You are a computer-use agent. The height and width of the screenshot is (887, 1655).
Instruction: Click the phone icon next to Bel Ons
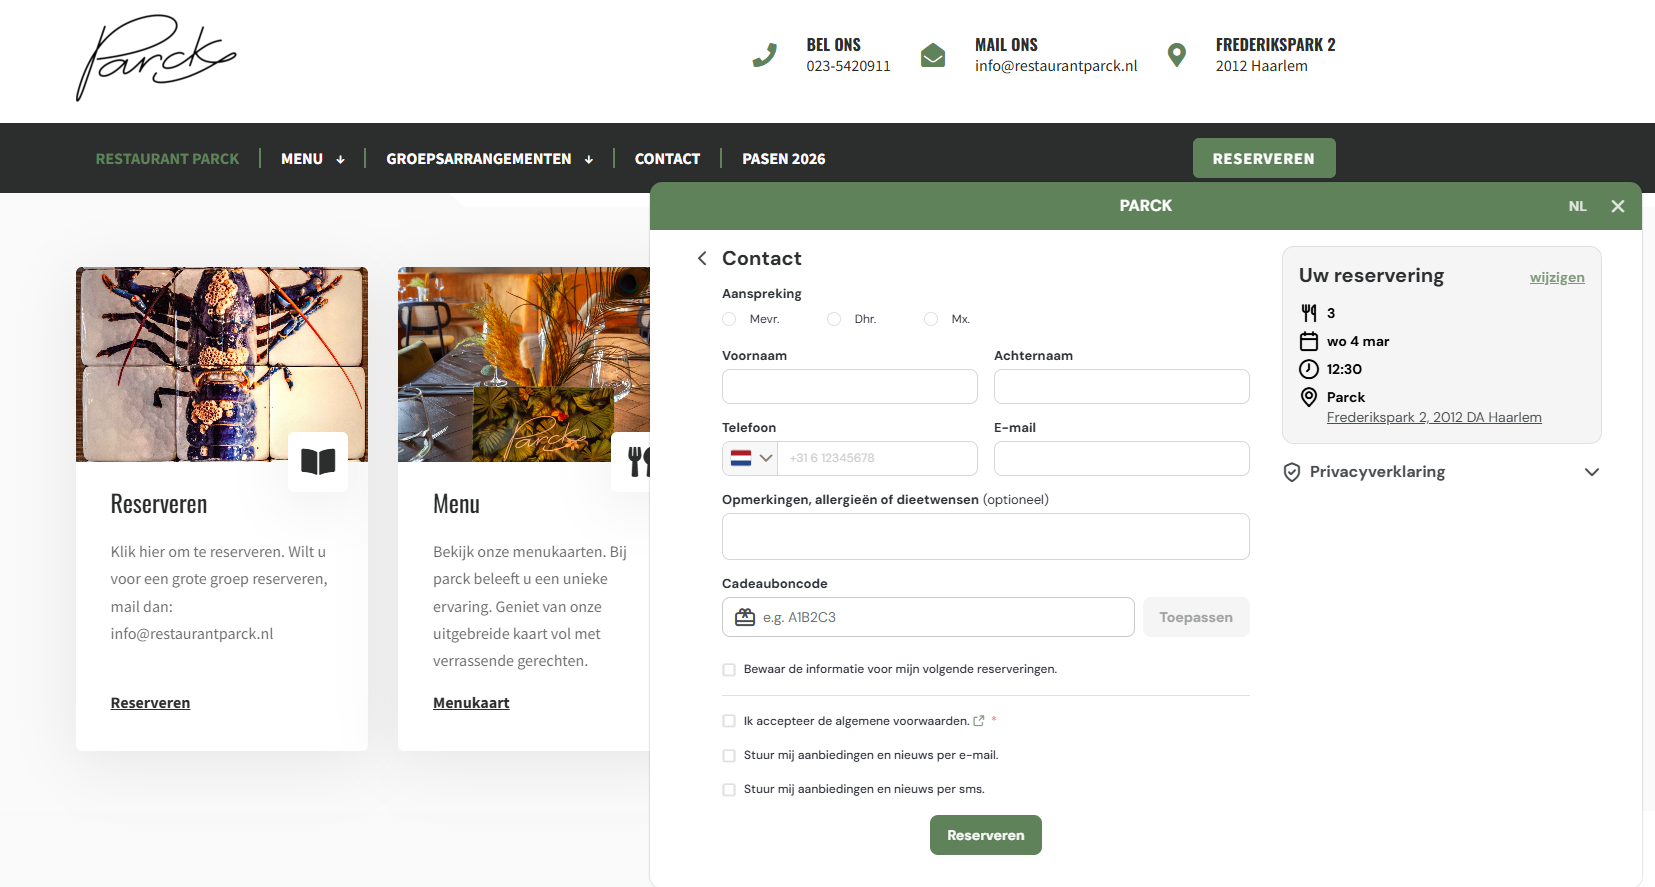coord(765,55)
